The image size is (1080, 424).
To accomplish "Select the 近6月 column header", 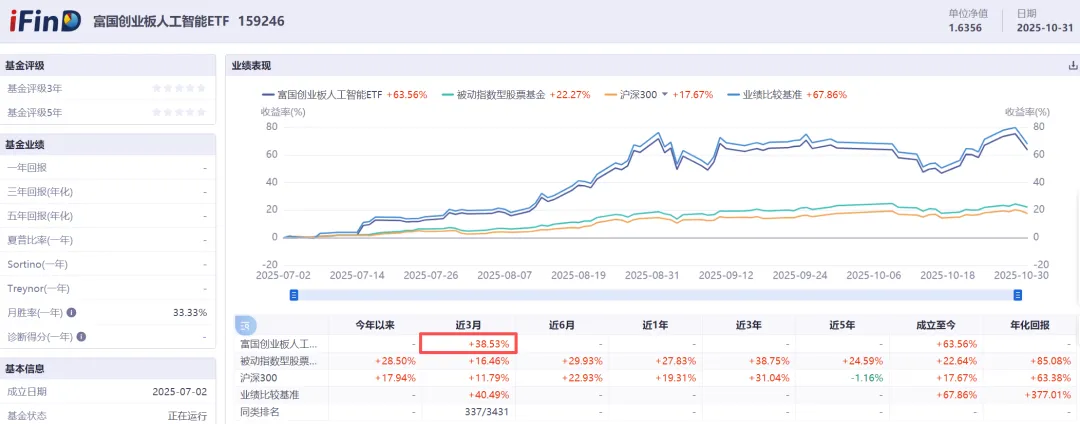I will 562,324.
